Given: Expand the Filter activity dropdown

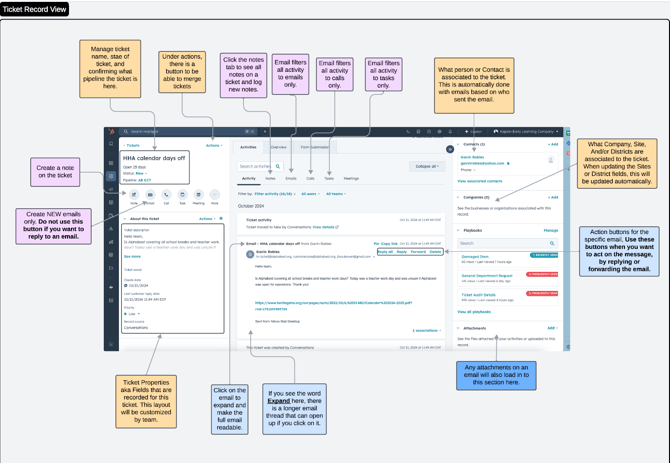Looking at the screenshot, I should pyautogui.click(x=275, y=194).
